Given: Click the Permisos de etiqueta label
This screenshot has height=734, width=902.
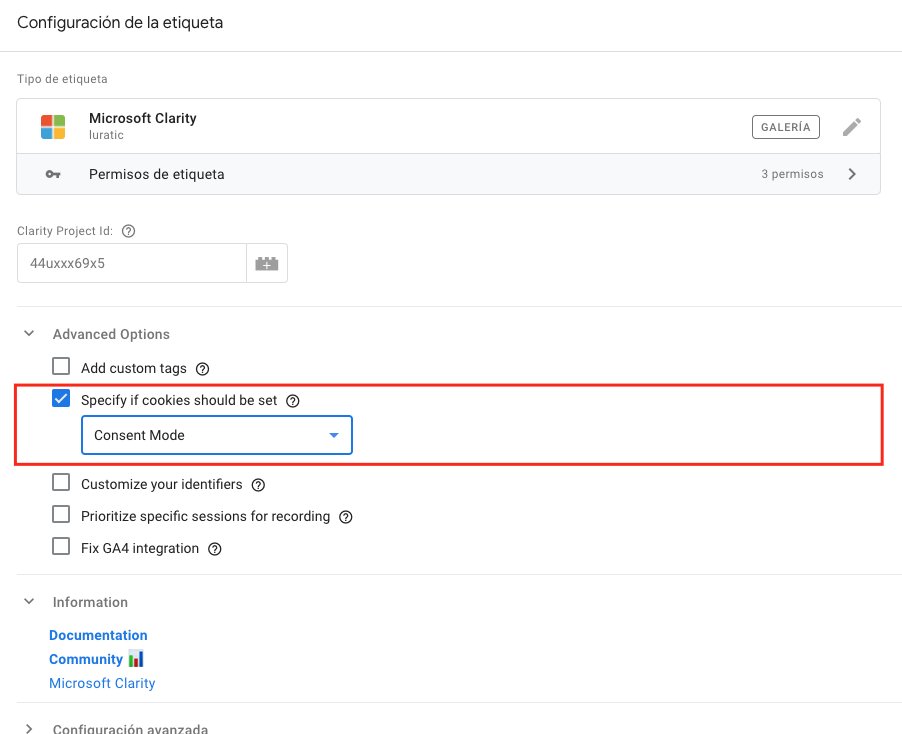Looking at the screenshot, I should pos(156,174).
